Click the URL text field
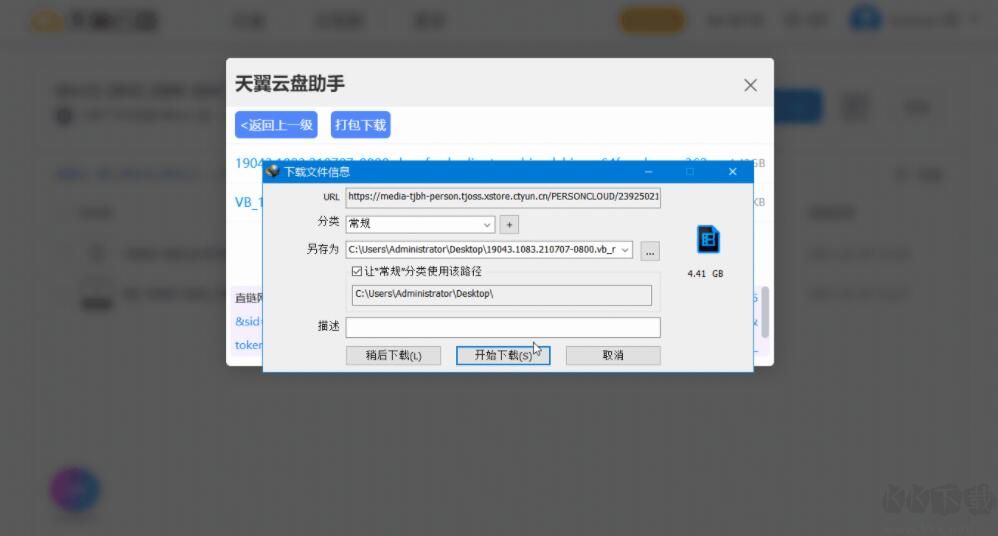This screenshot has height=536, width=998. tap(503, 197)
